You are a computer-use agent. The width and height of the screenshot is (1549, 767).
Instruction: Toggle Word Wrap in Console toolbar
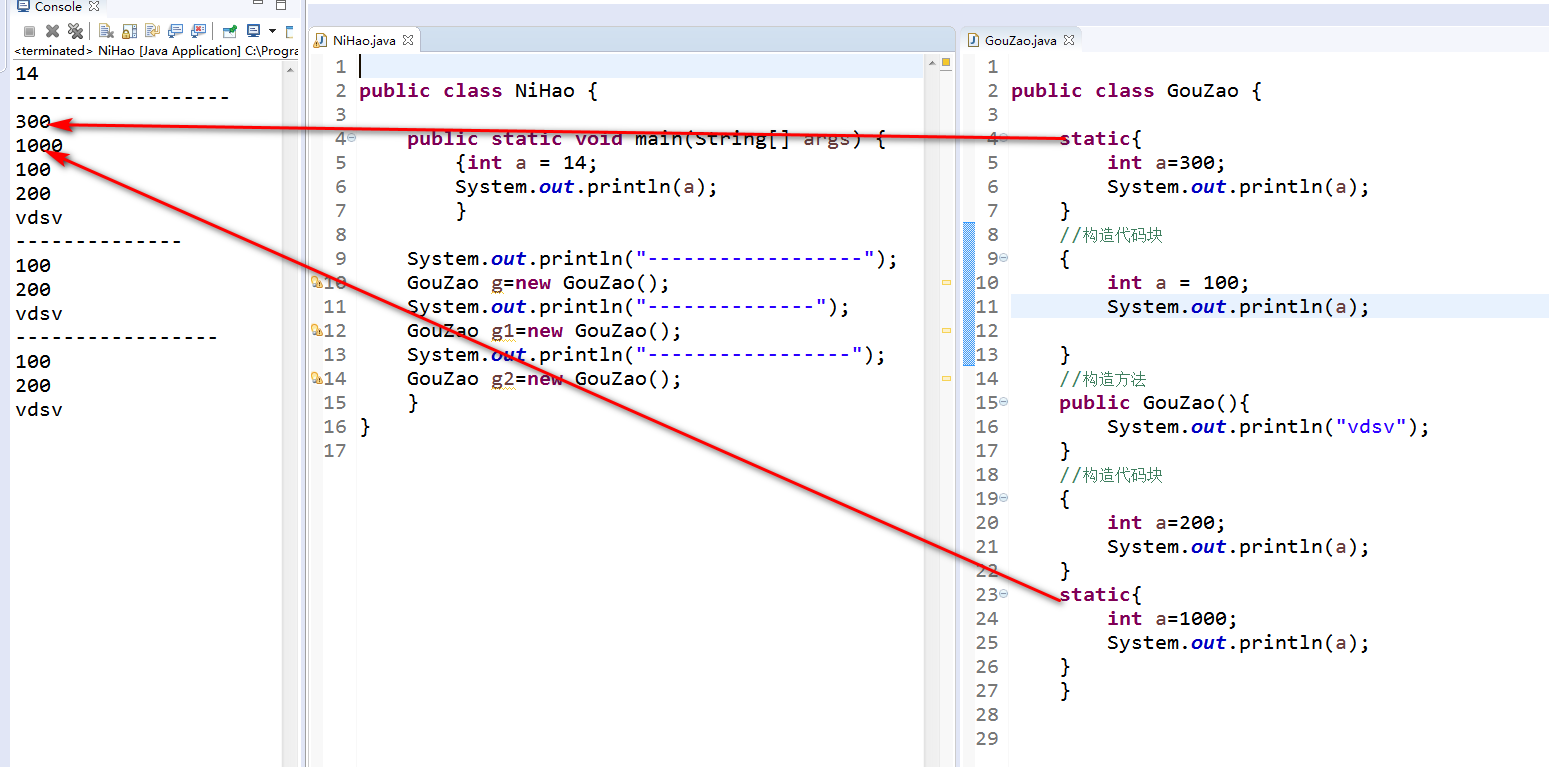coord(152,31)
